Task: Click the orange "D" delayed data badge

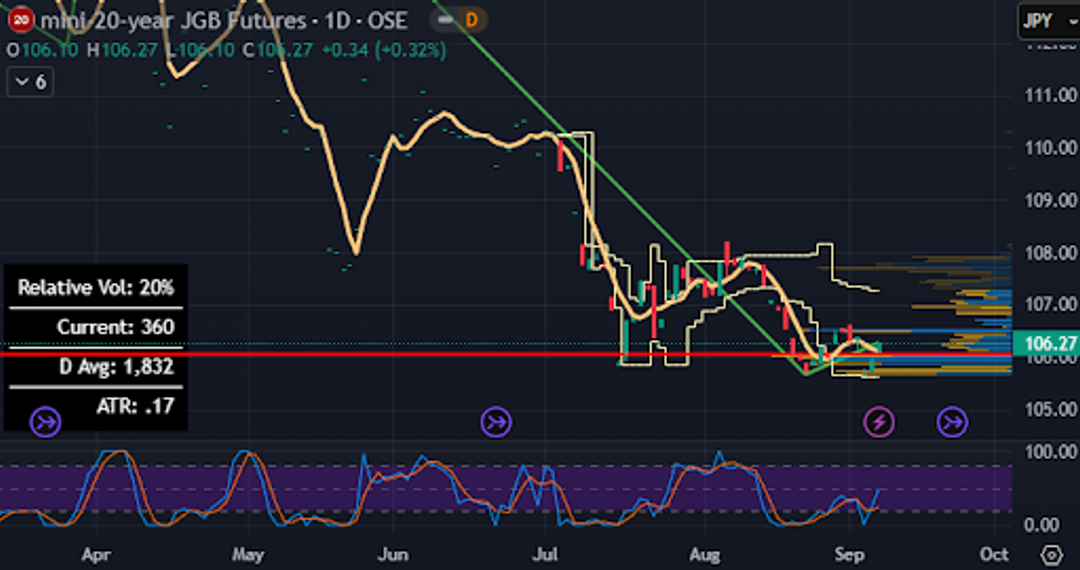Action: 472,21
